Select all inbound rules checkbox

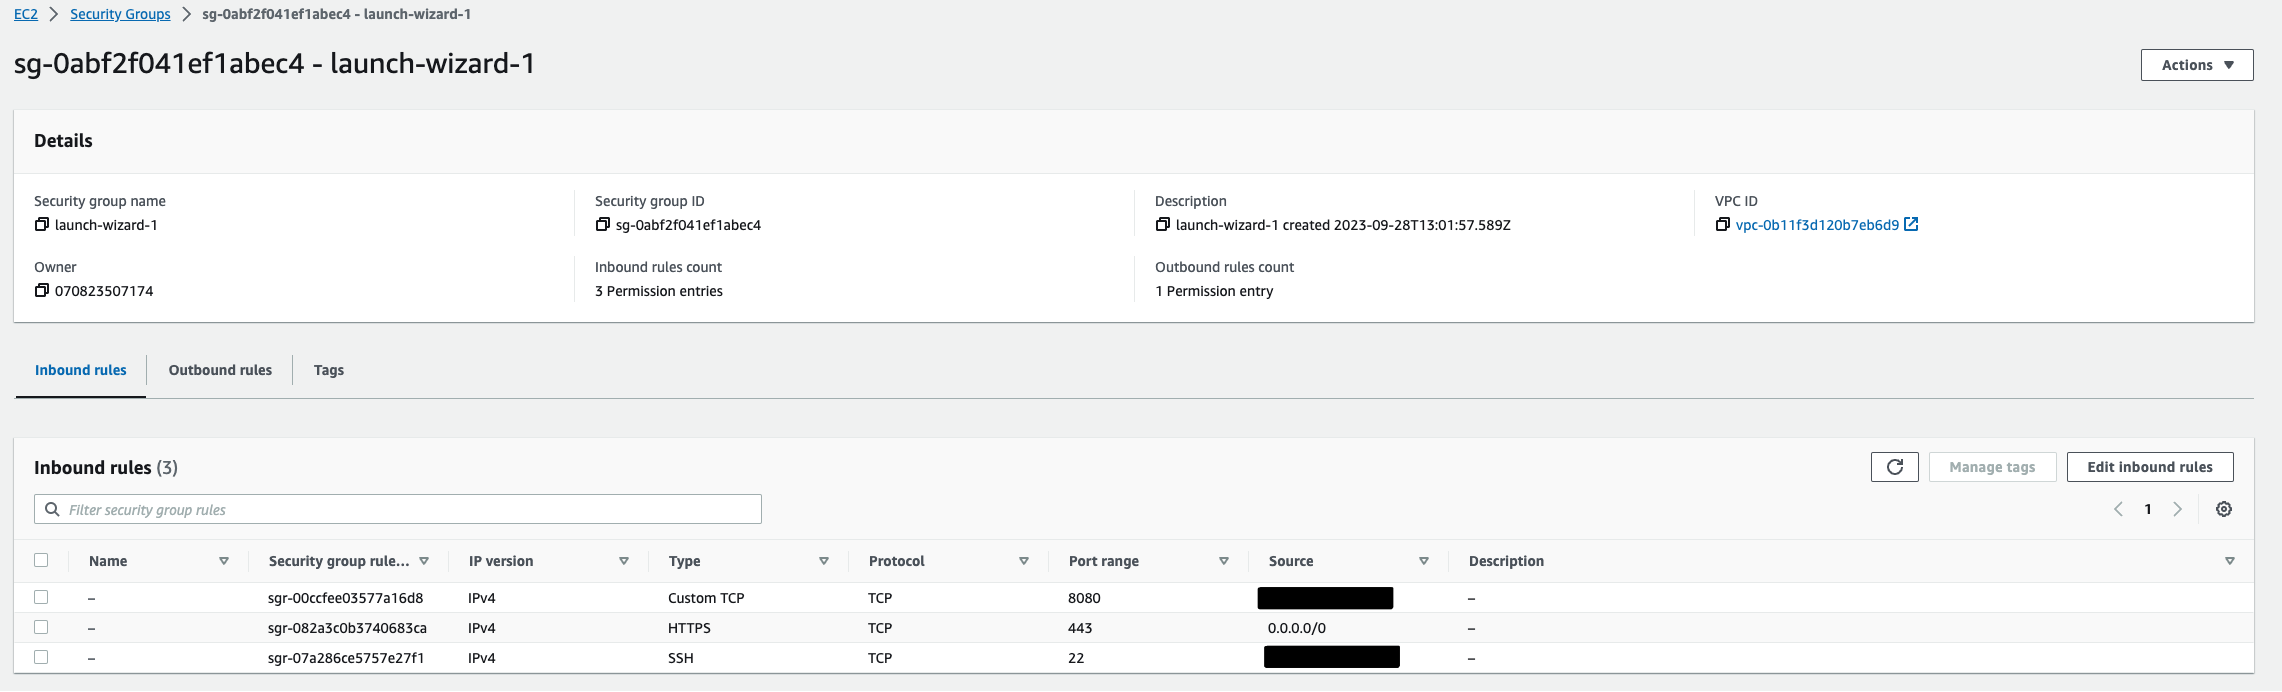coord(41,560)
